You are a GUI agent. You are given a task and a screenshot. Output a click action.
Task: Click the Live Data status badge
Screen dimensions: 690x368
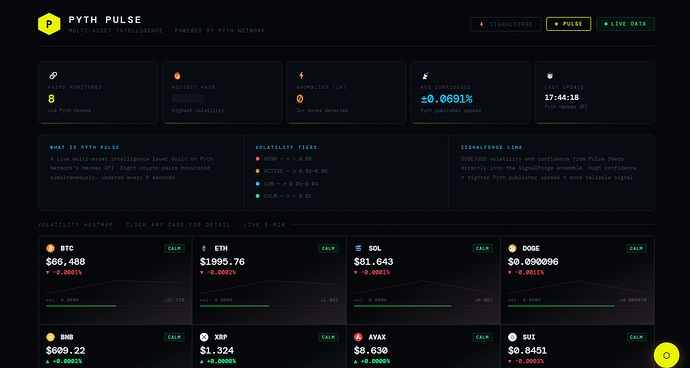click(x=625, y=24)
